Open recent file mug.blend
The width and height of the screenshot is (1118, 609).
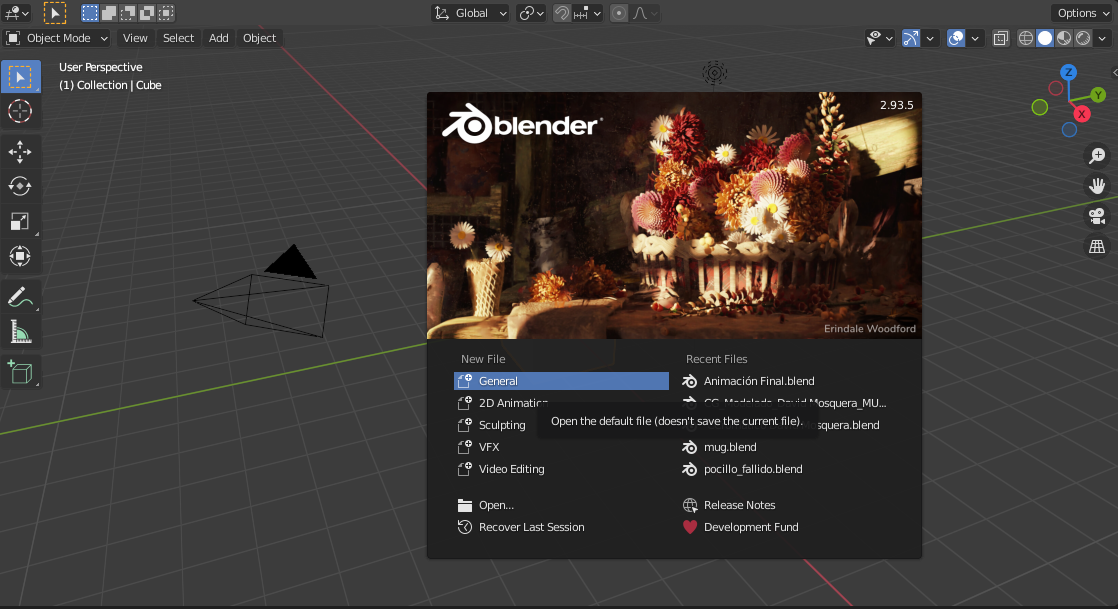[786, 447]
